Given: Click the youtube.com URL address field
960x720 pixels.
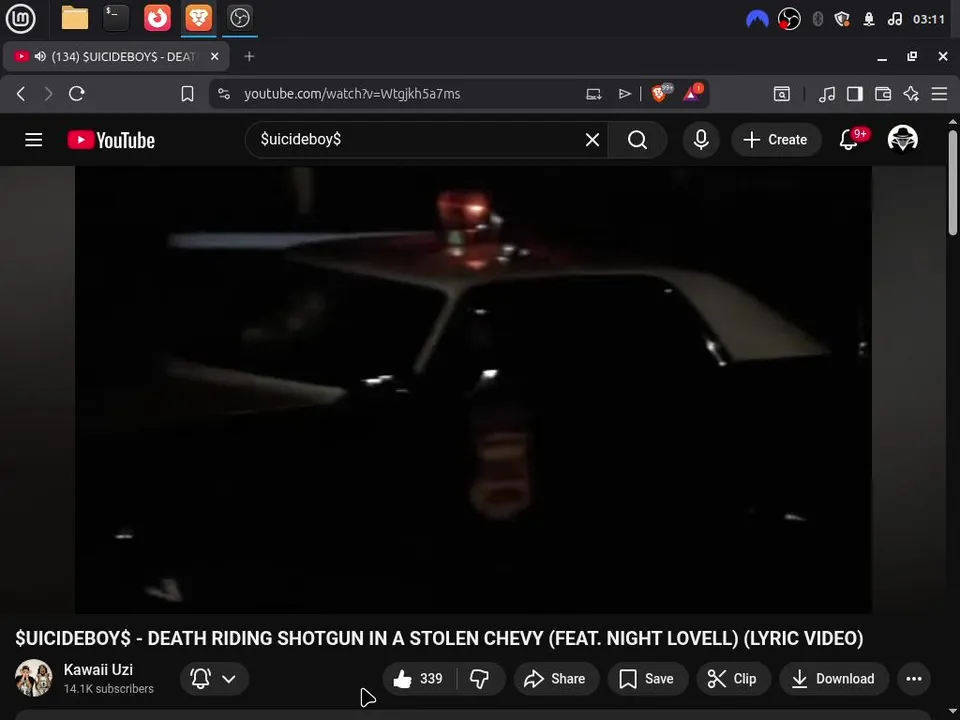Looking at the screenshot, I should click(352, 94).
